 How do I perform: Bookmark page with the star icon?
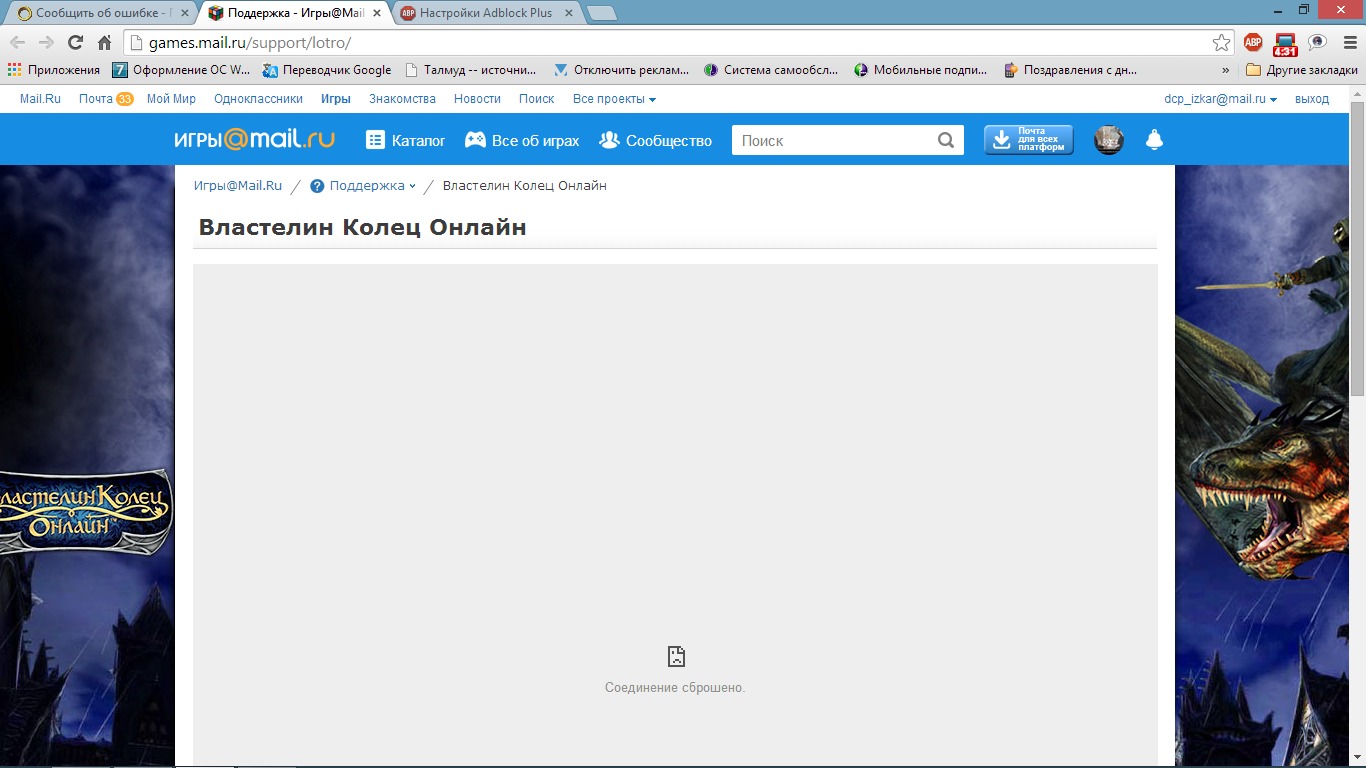pyautogui.click(x=1221, y=43)
